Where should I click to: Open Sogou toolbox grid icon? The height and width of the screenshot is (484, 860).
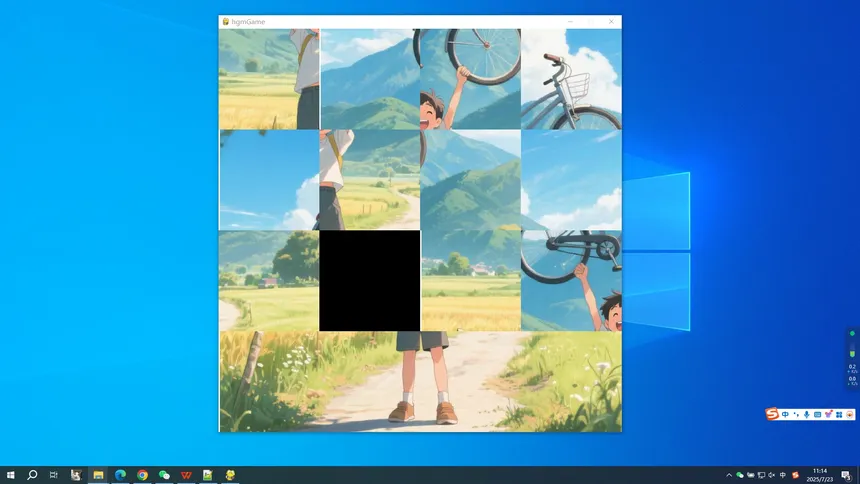pyautogui.click(x=839, y=414)
